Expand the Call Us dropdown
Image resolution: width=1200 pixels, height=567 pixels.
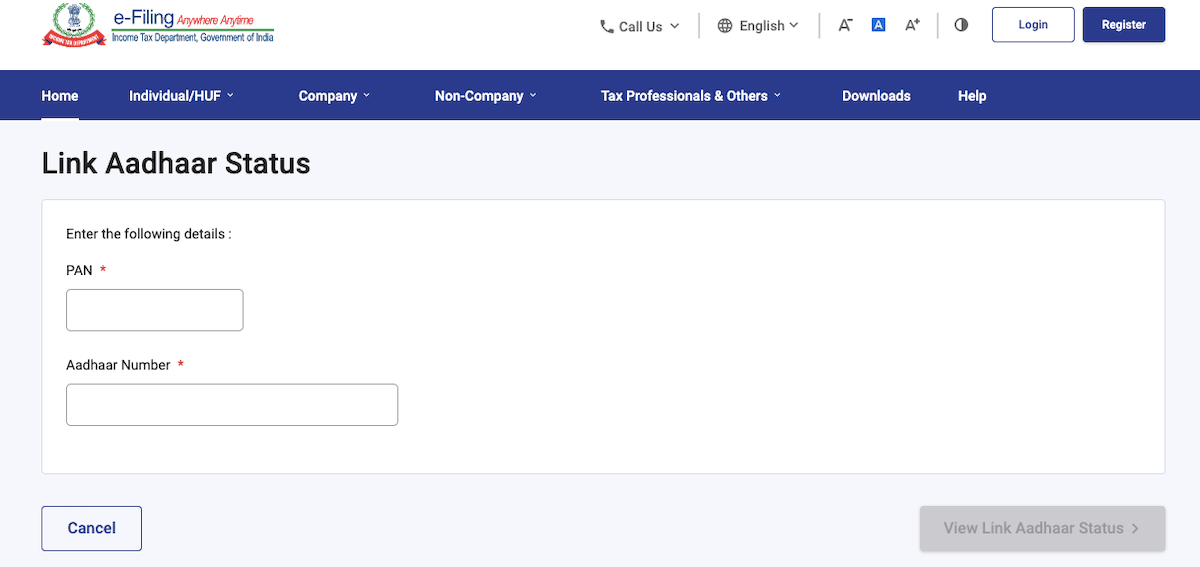tap(640, 27)
